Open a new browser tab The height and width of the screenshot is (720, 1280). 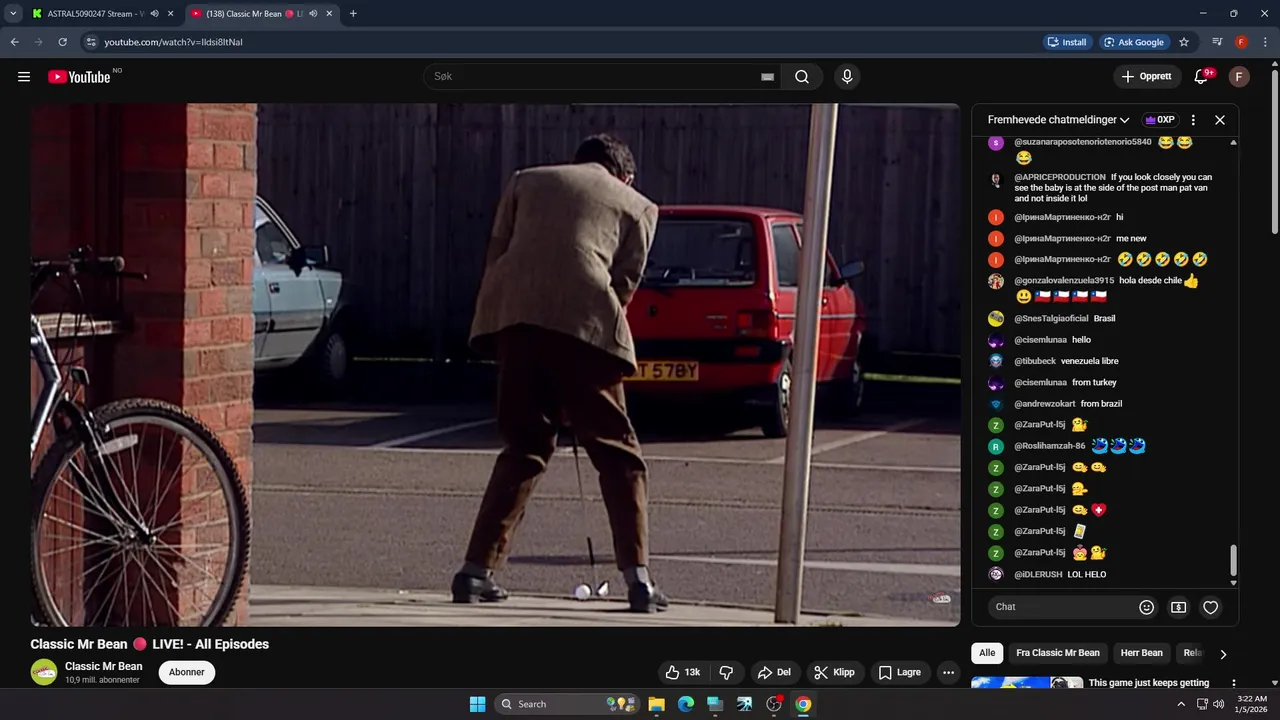tap(353, 14)
